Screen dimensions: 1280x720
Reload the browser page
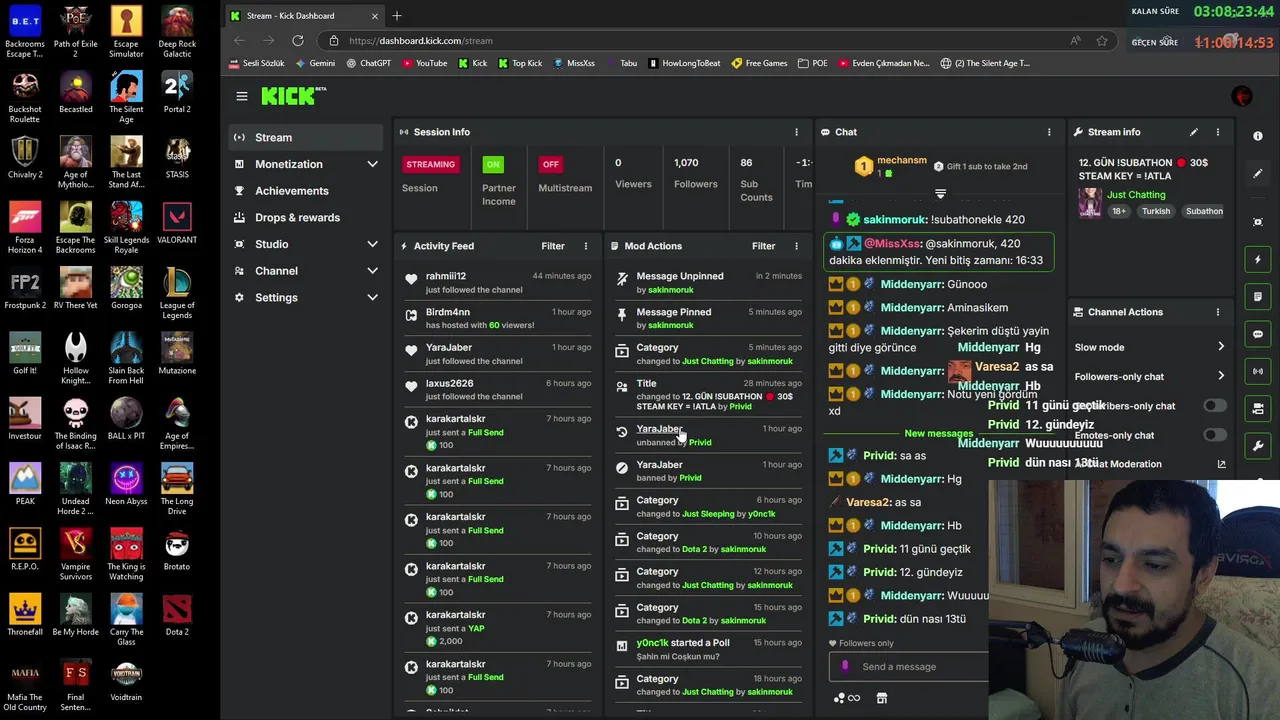click(x=298, y=41)
